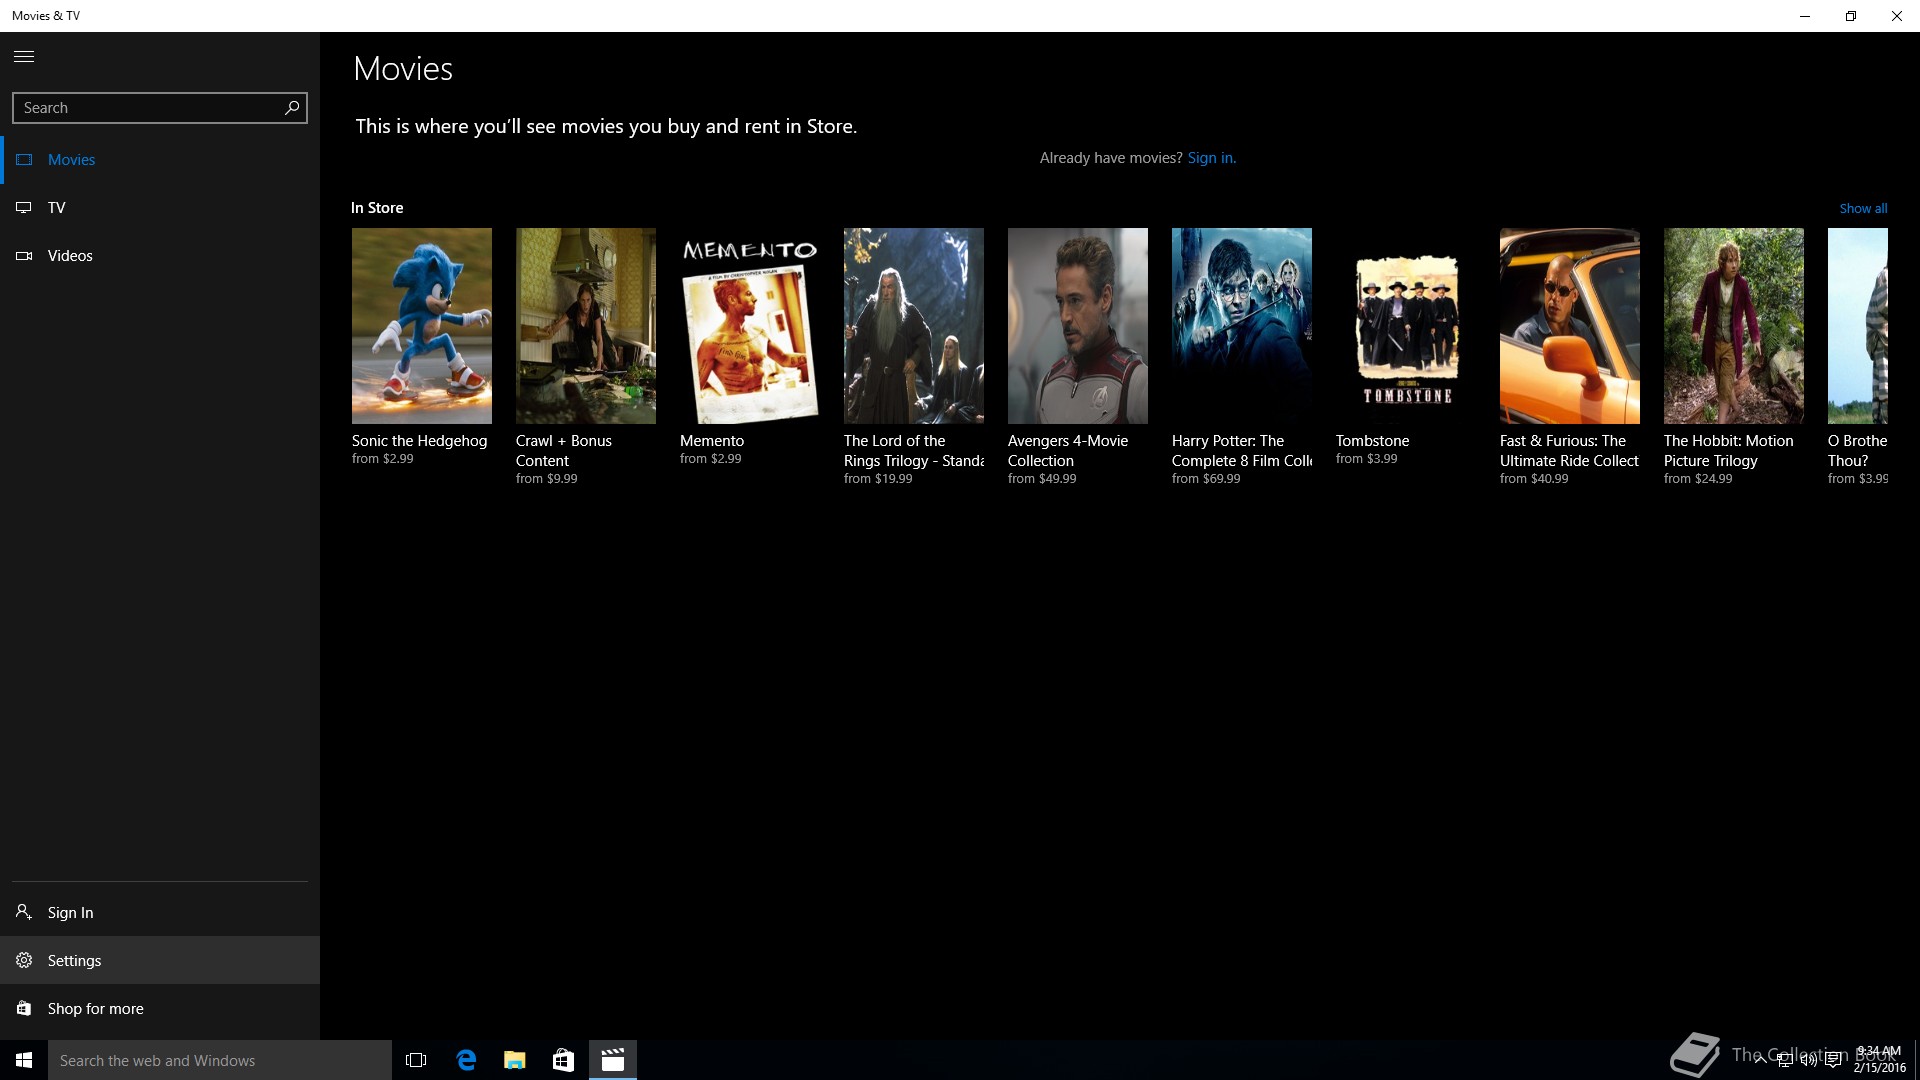
Task: Click the 'from $9.99' price text
Action: [547, 479]
